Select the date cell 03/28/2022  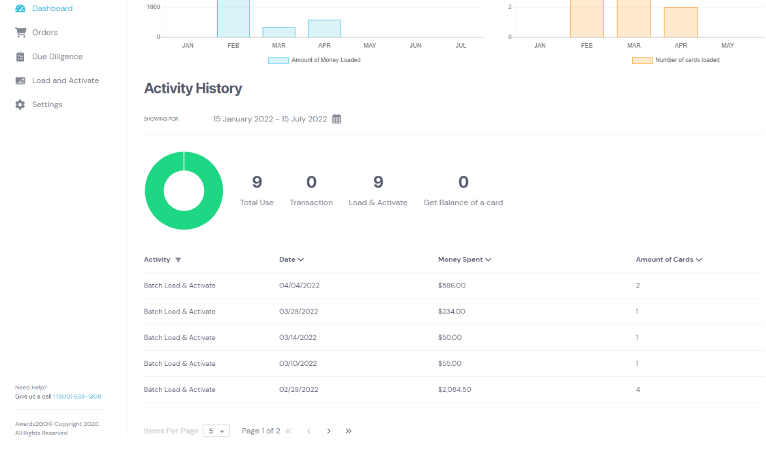point(298,312)
